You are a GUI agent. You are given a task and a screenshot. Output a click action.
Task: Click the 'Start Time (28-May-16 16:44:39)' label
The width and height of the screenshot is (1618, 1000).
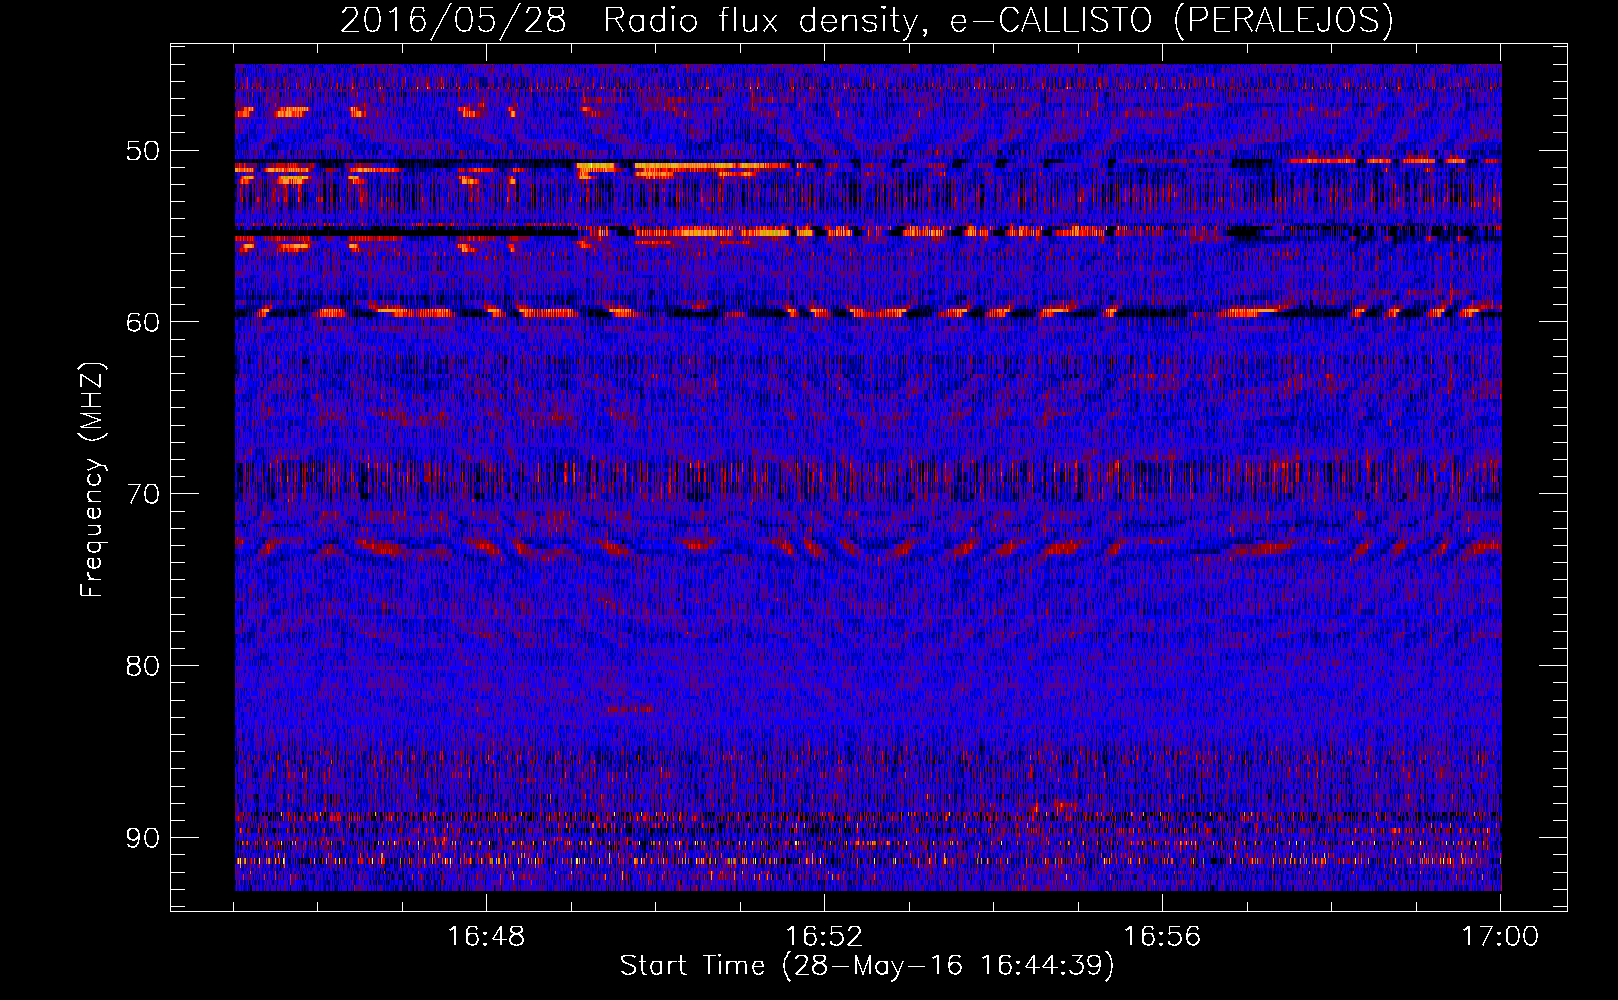(x=867, y=966)
